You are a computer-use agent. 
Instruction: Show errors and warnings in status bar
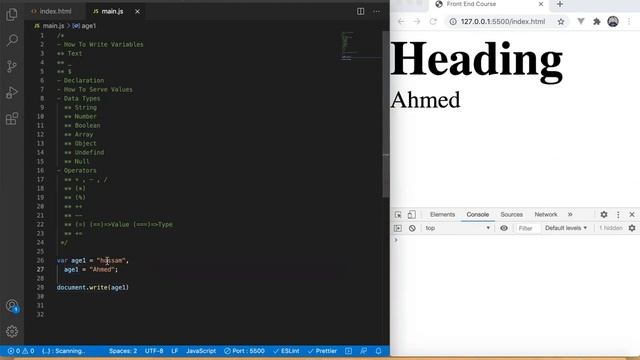(x=21, y=351)
